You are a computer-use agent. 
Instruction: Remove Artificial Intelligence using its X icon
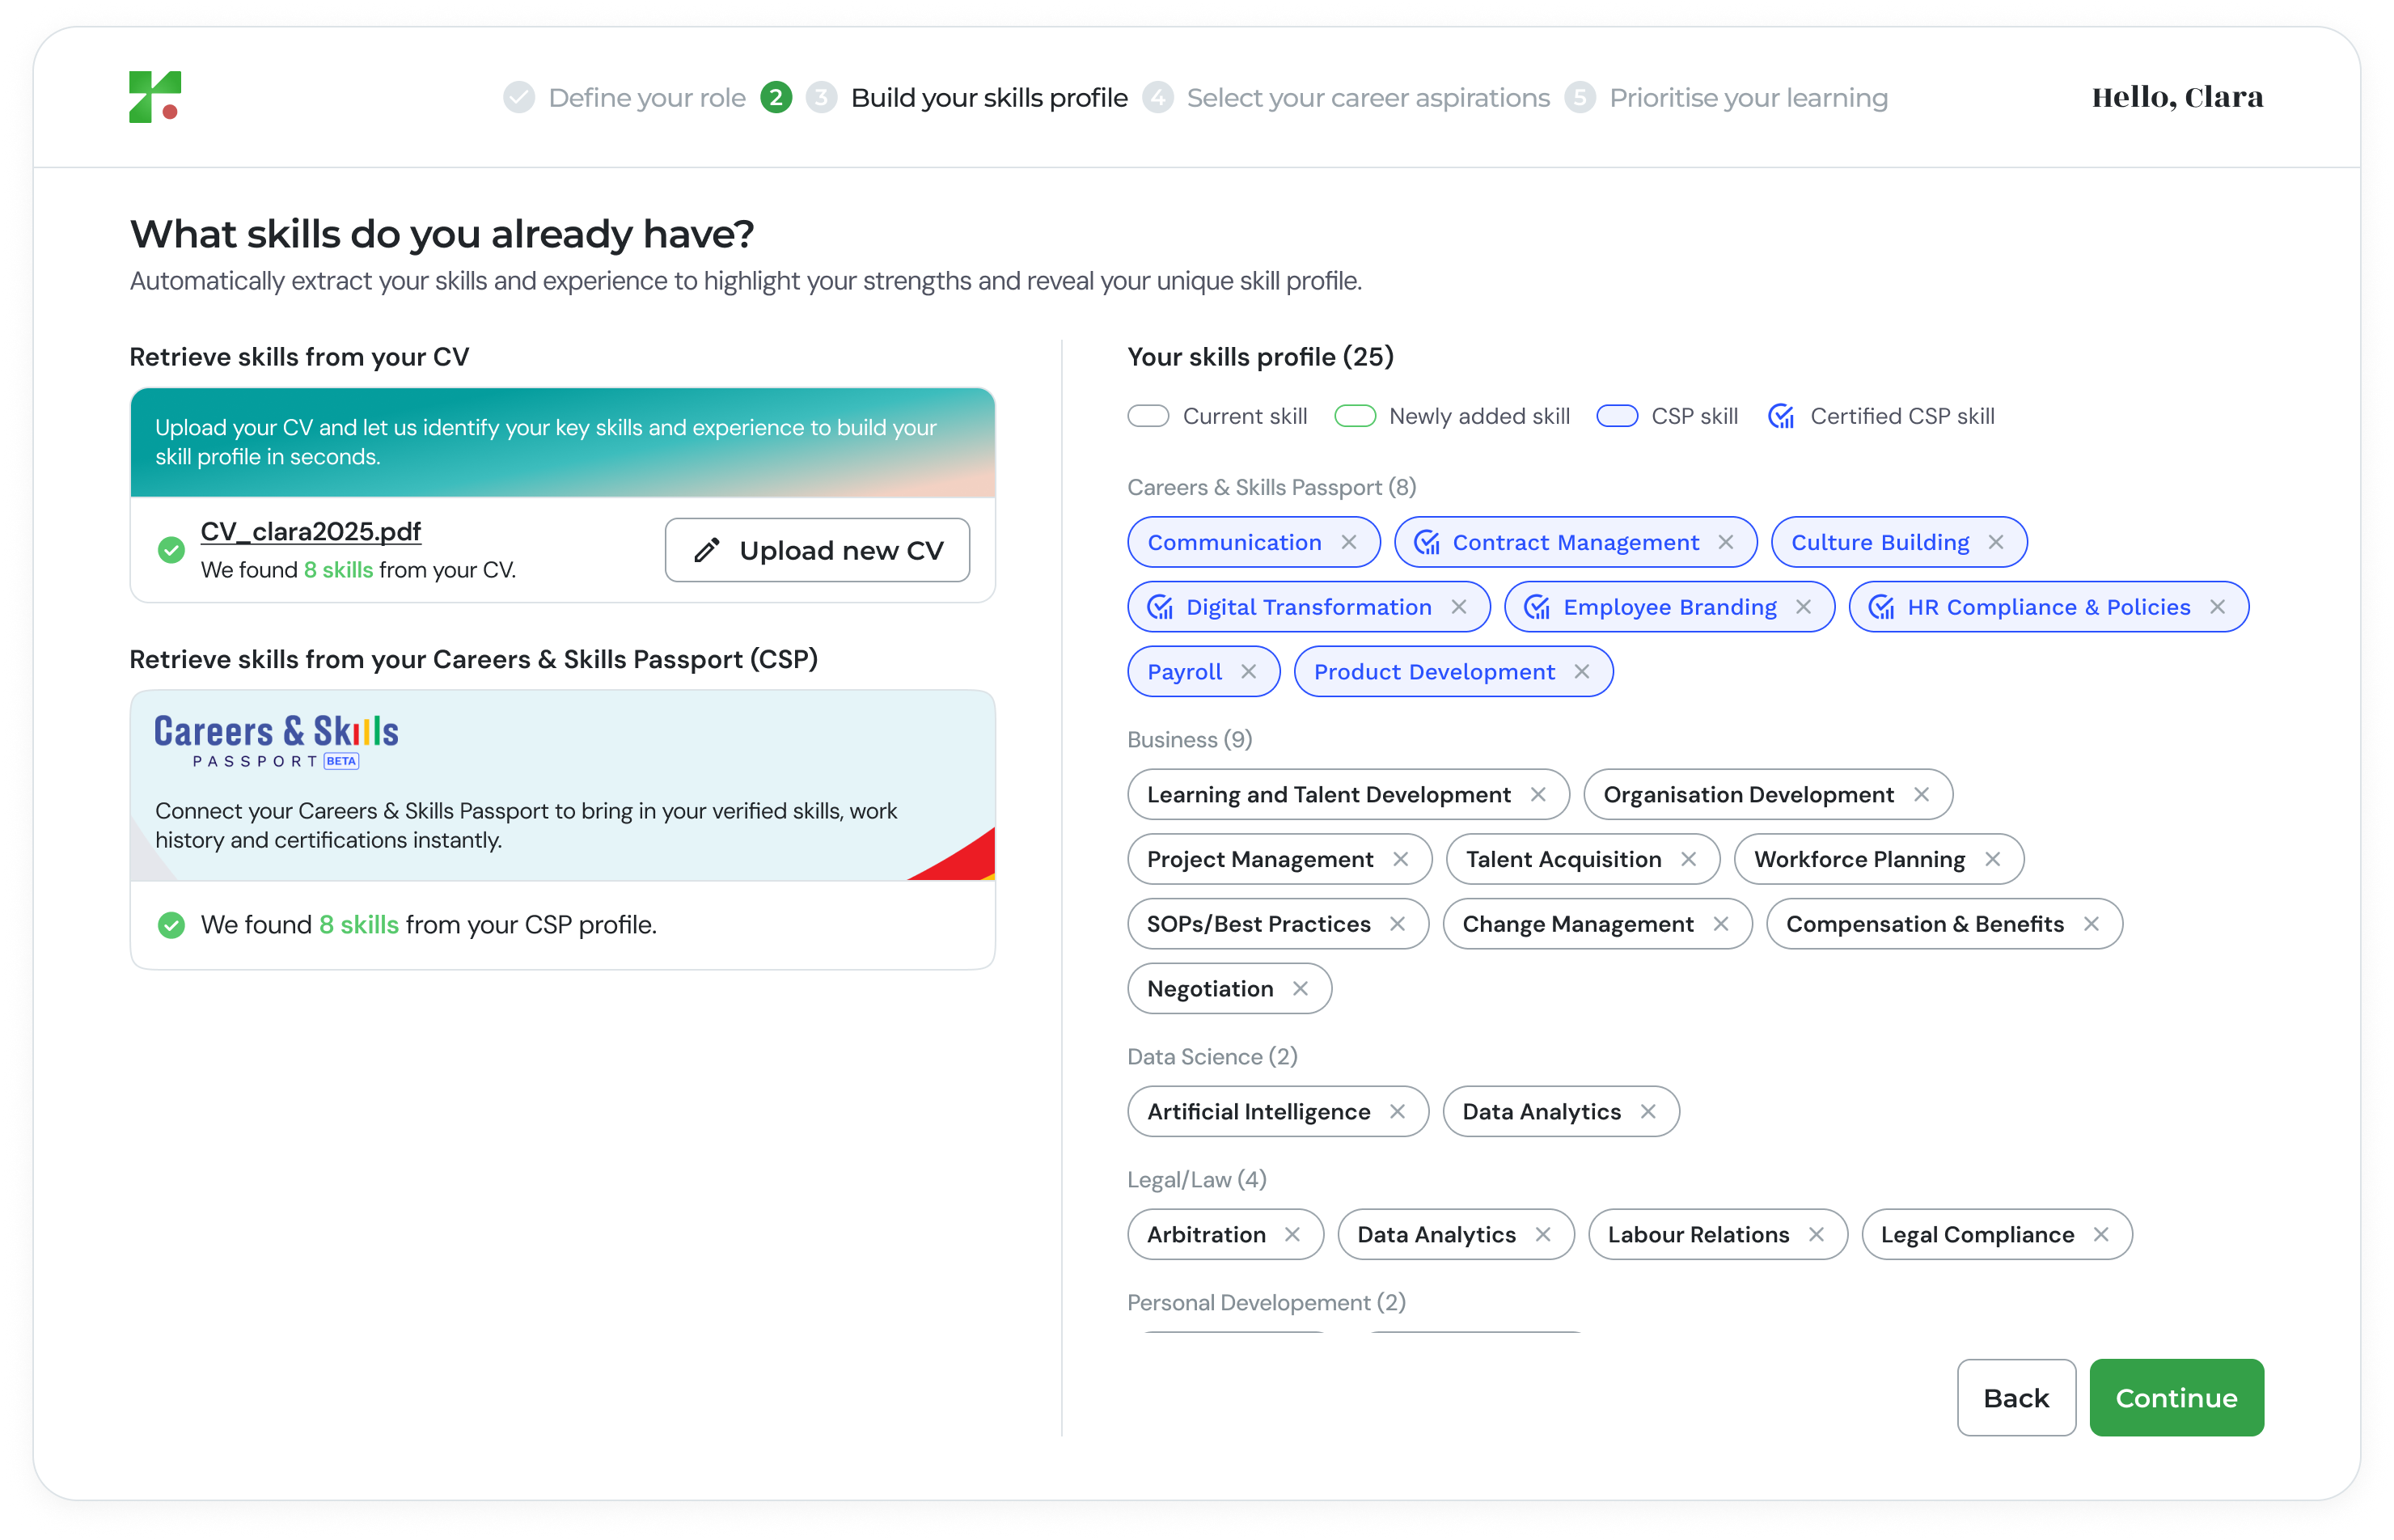coord(1398,1112)
